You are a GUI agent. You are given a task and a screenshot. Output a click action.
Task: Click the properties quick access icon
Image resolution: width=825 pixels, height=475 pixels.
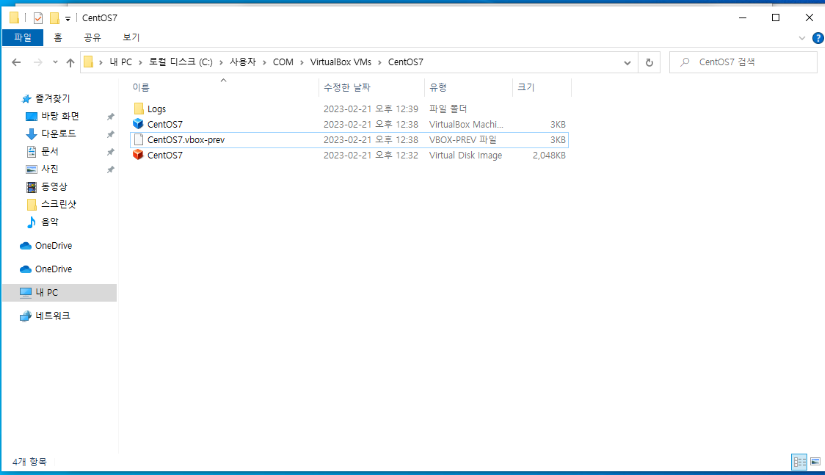[x=38, y=18]
